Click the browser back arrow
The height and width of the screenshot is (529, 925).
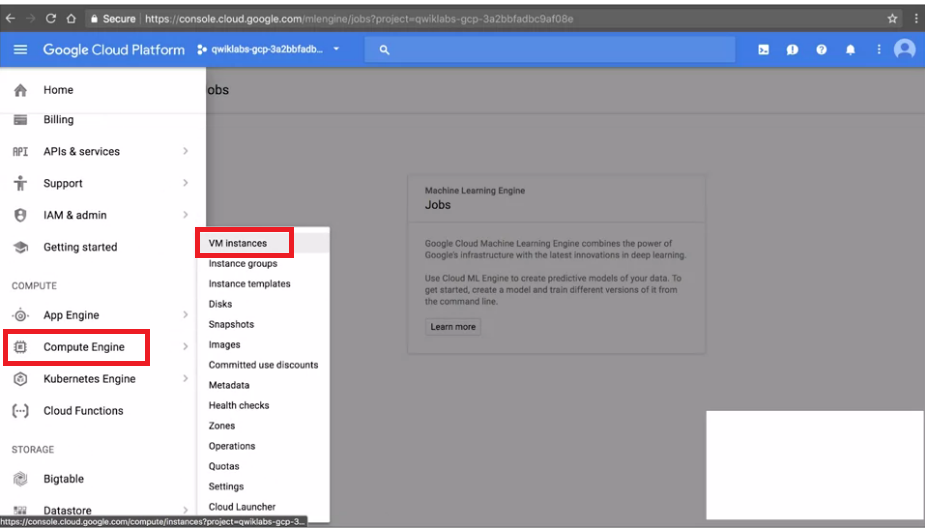coord(10,19)
